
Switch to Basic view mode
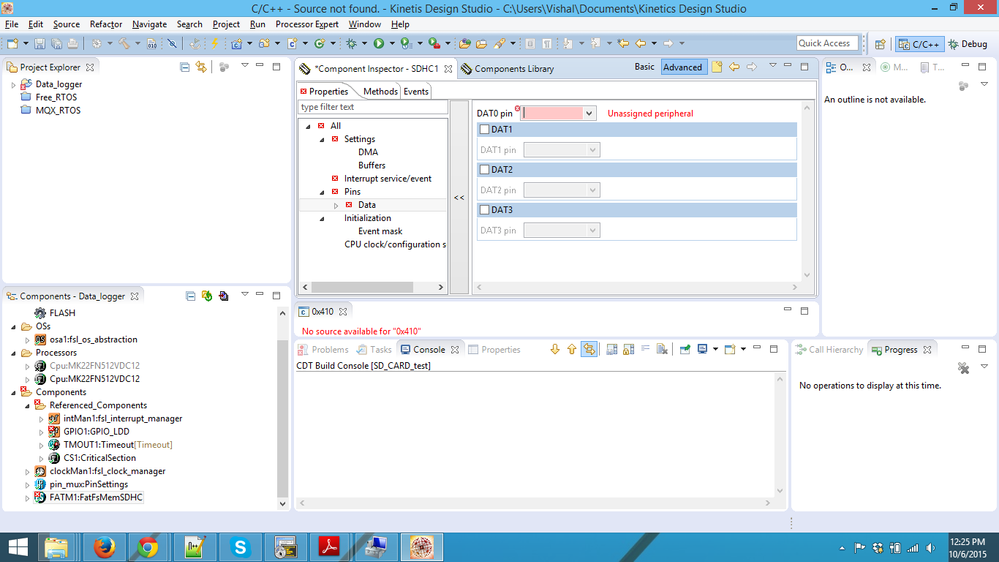pos(644,67)
